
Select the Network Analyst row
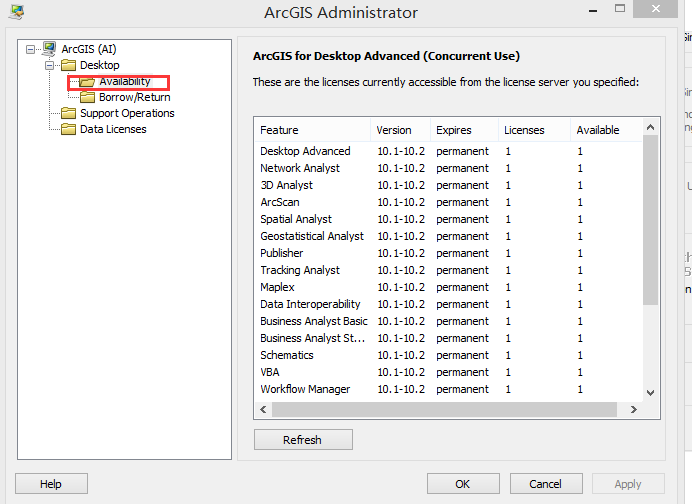[448, 168]
